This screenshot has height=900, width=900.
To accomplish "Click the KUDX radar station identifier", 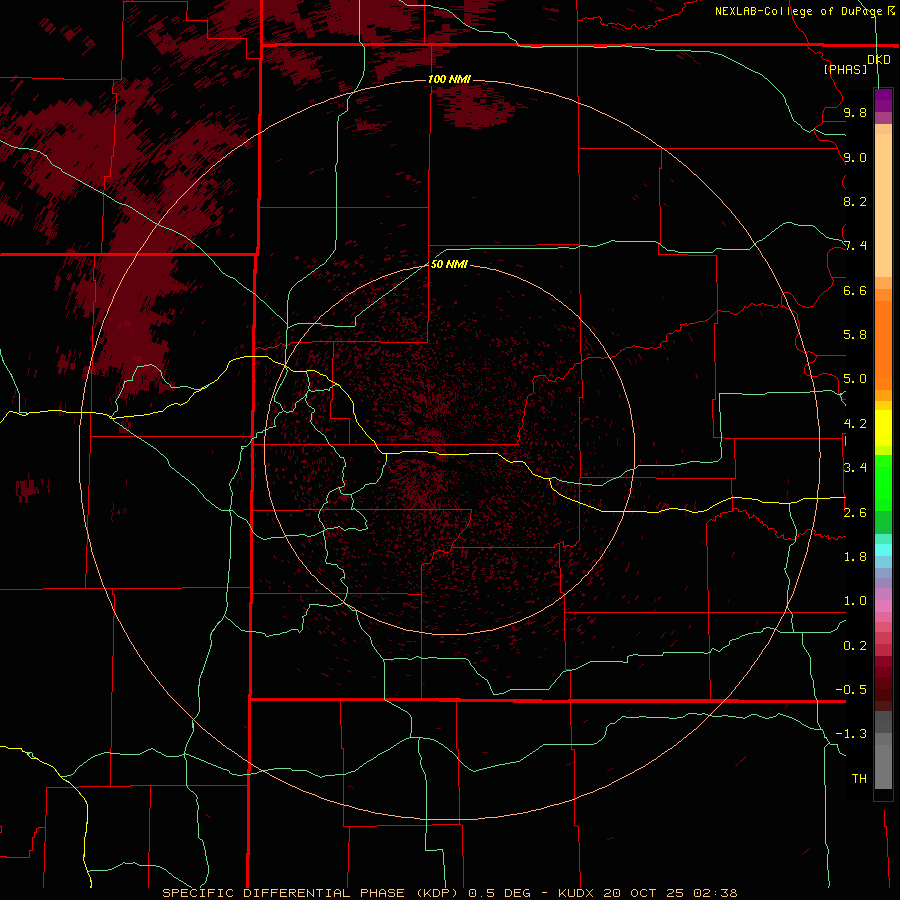I will [x=578, y=893].
